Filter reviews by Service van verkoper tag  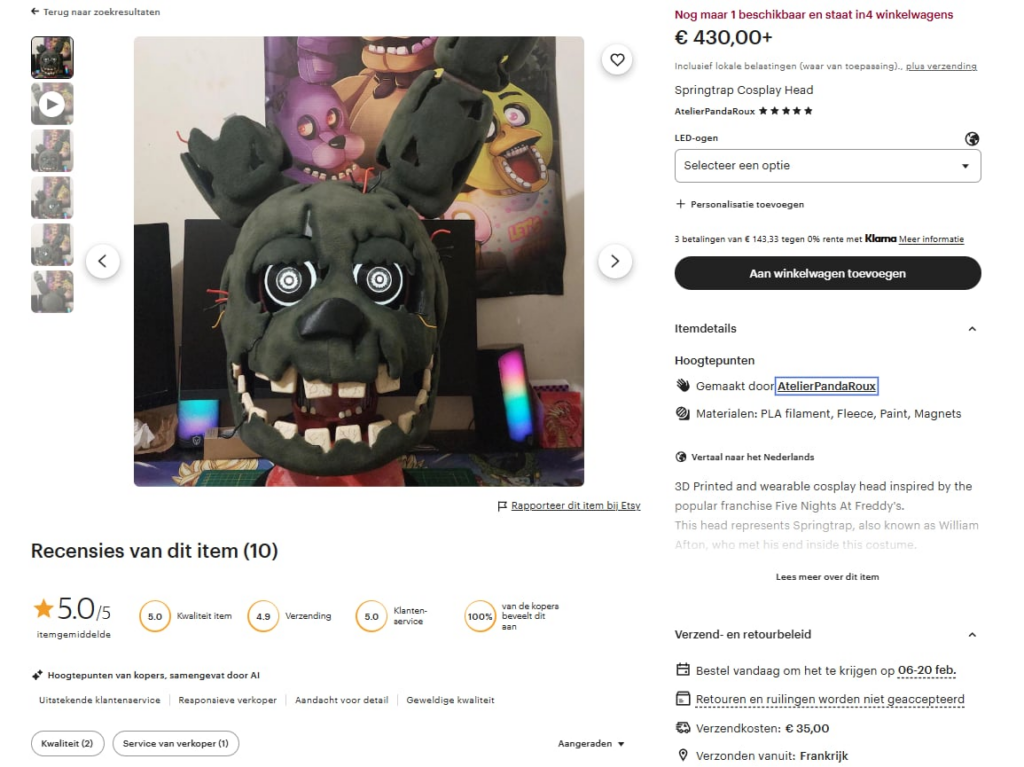176,743
